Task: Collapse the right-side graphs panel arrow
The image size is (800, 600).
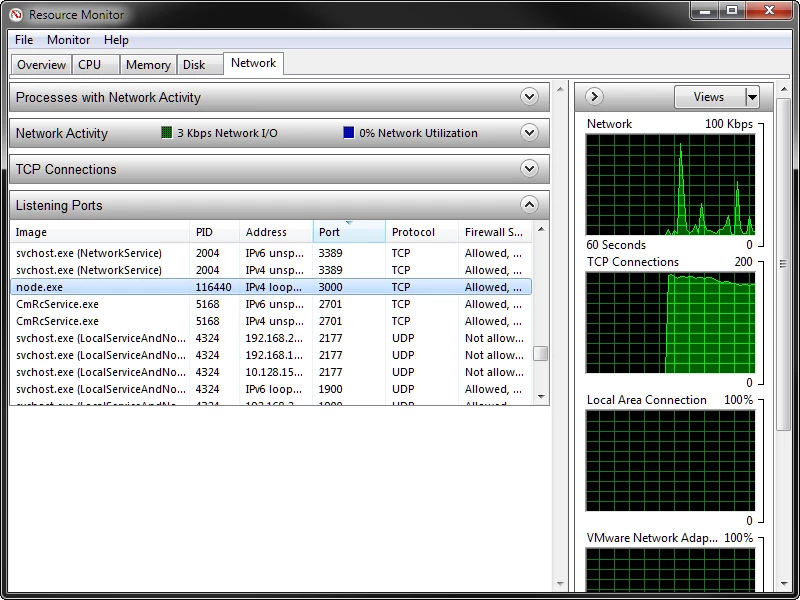Action: tap(593, 96)
